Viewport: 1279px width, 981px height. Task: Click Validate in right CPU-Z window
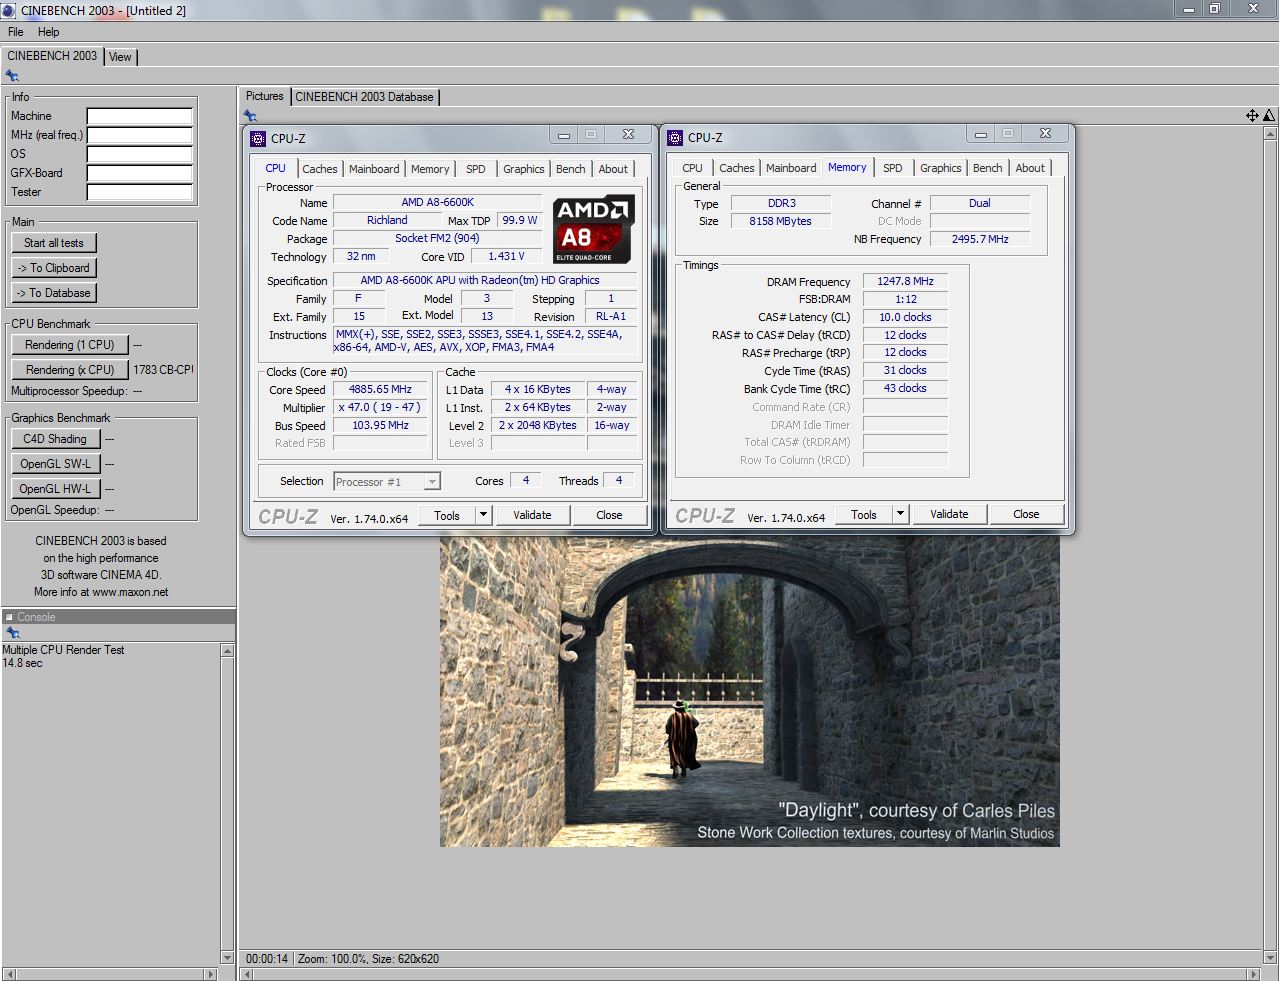click(949, 514)
